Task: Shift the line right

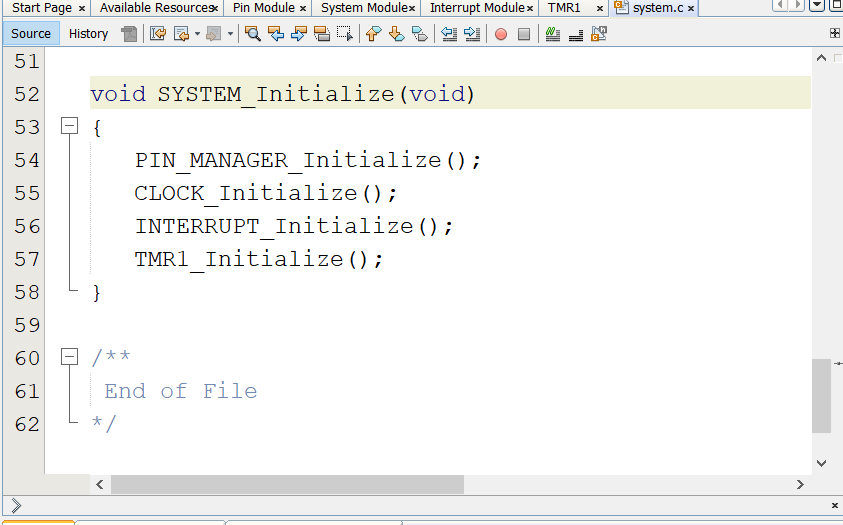Action: pos(471,34)
